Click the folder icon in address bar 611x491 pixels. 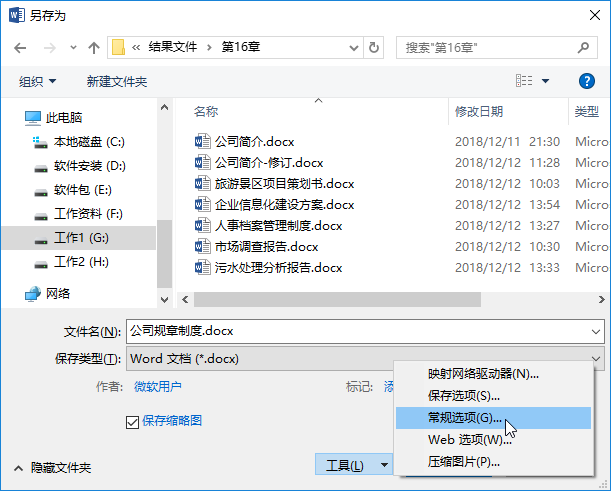point(118,48)
